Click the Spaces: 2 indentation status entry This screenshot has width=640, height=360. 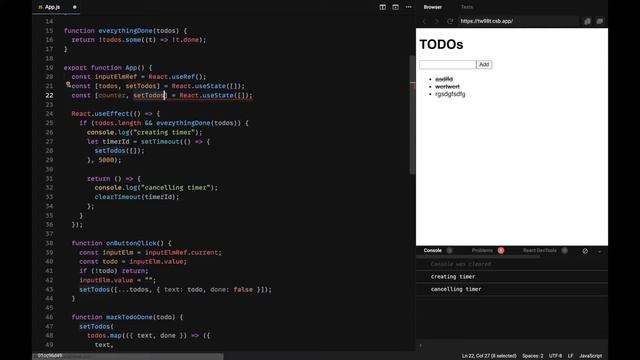click(x=533, y=356)
